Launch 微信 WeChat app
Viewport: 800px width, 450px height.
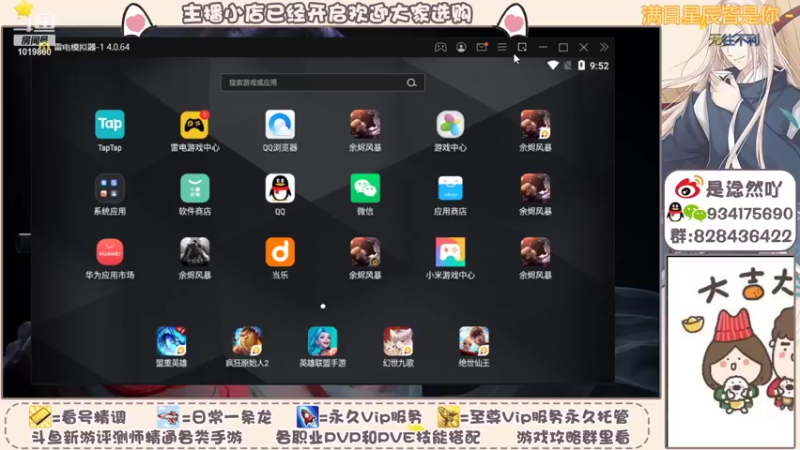pos(365,188)
